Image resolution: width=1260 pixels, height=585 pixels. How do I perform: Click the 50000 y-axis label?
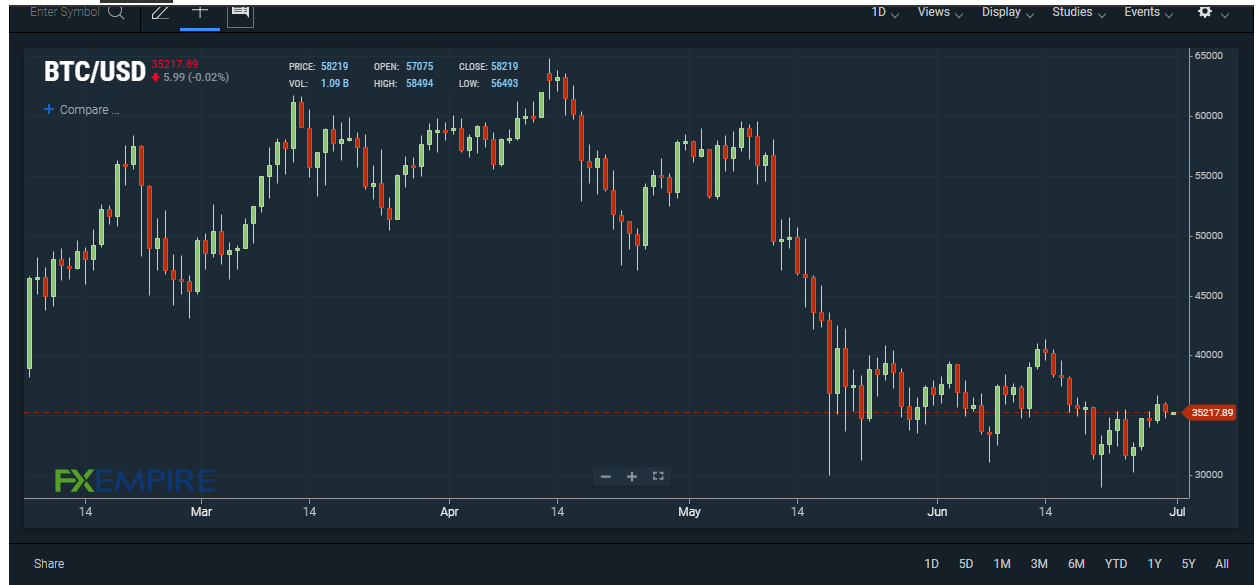[x=1209, y=236]
